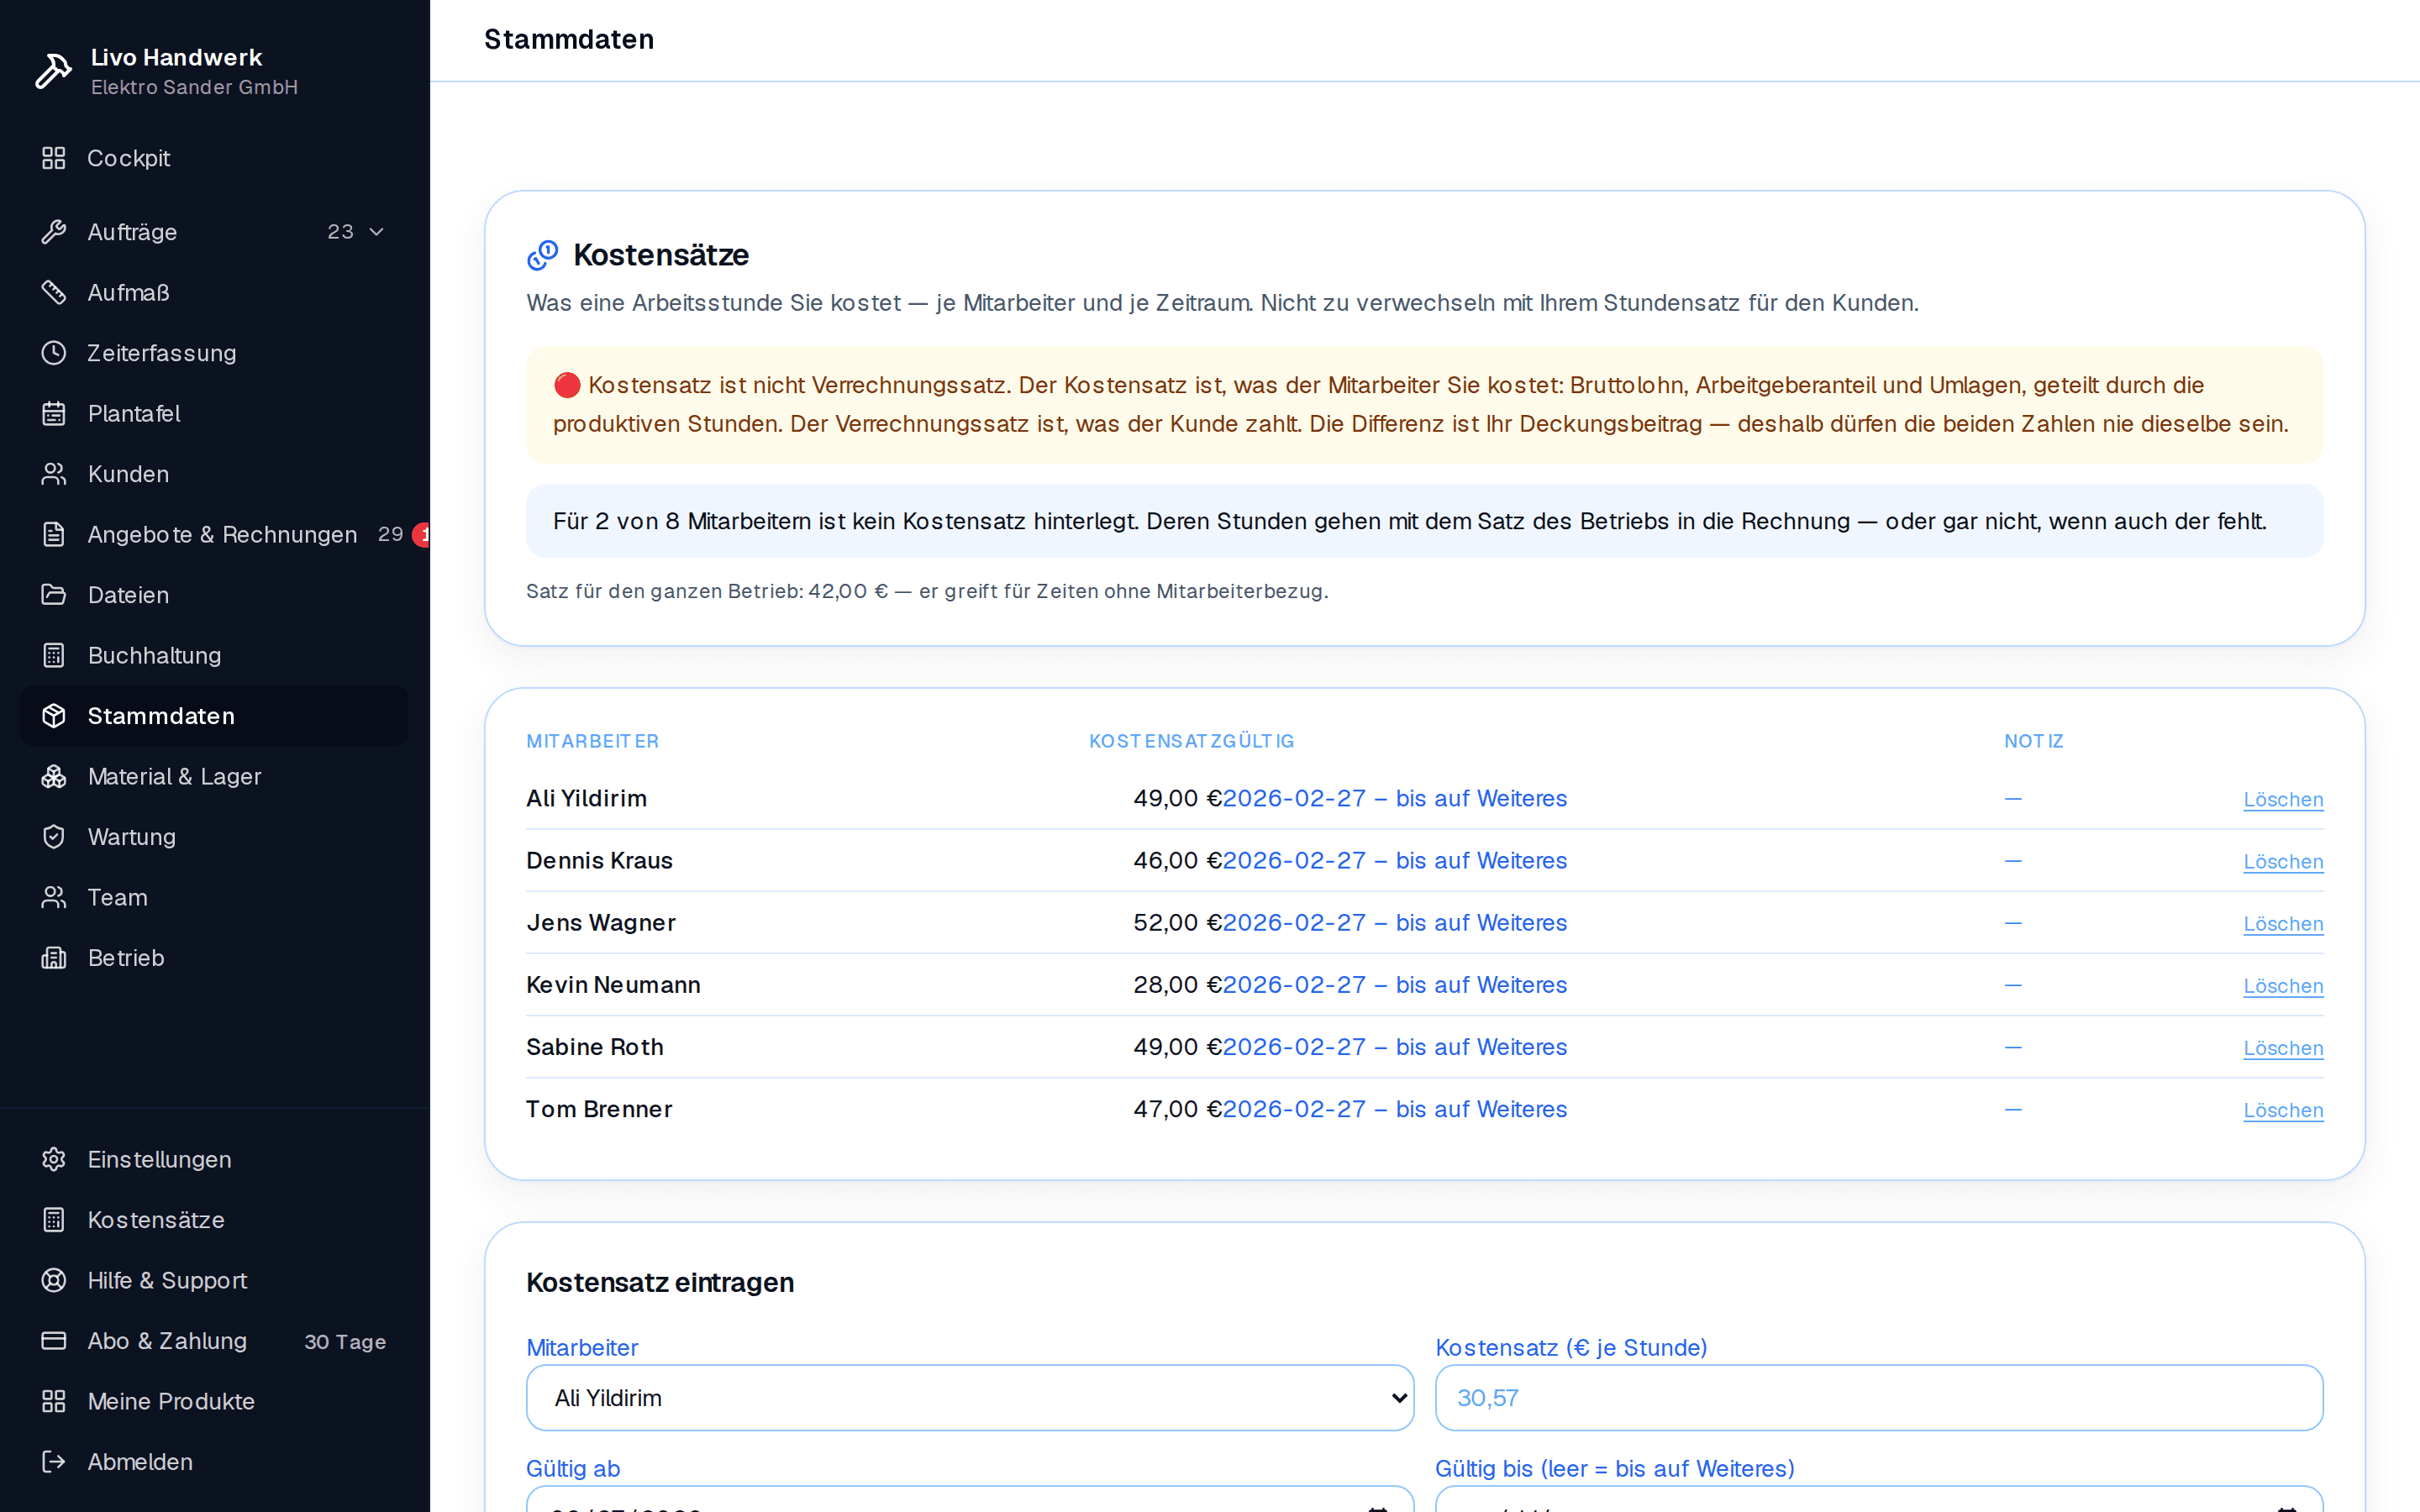This screenshot has height=1512, width=2420.
Task: Click the Mitarbeiter column header
Action: [593, 741]
